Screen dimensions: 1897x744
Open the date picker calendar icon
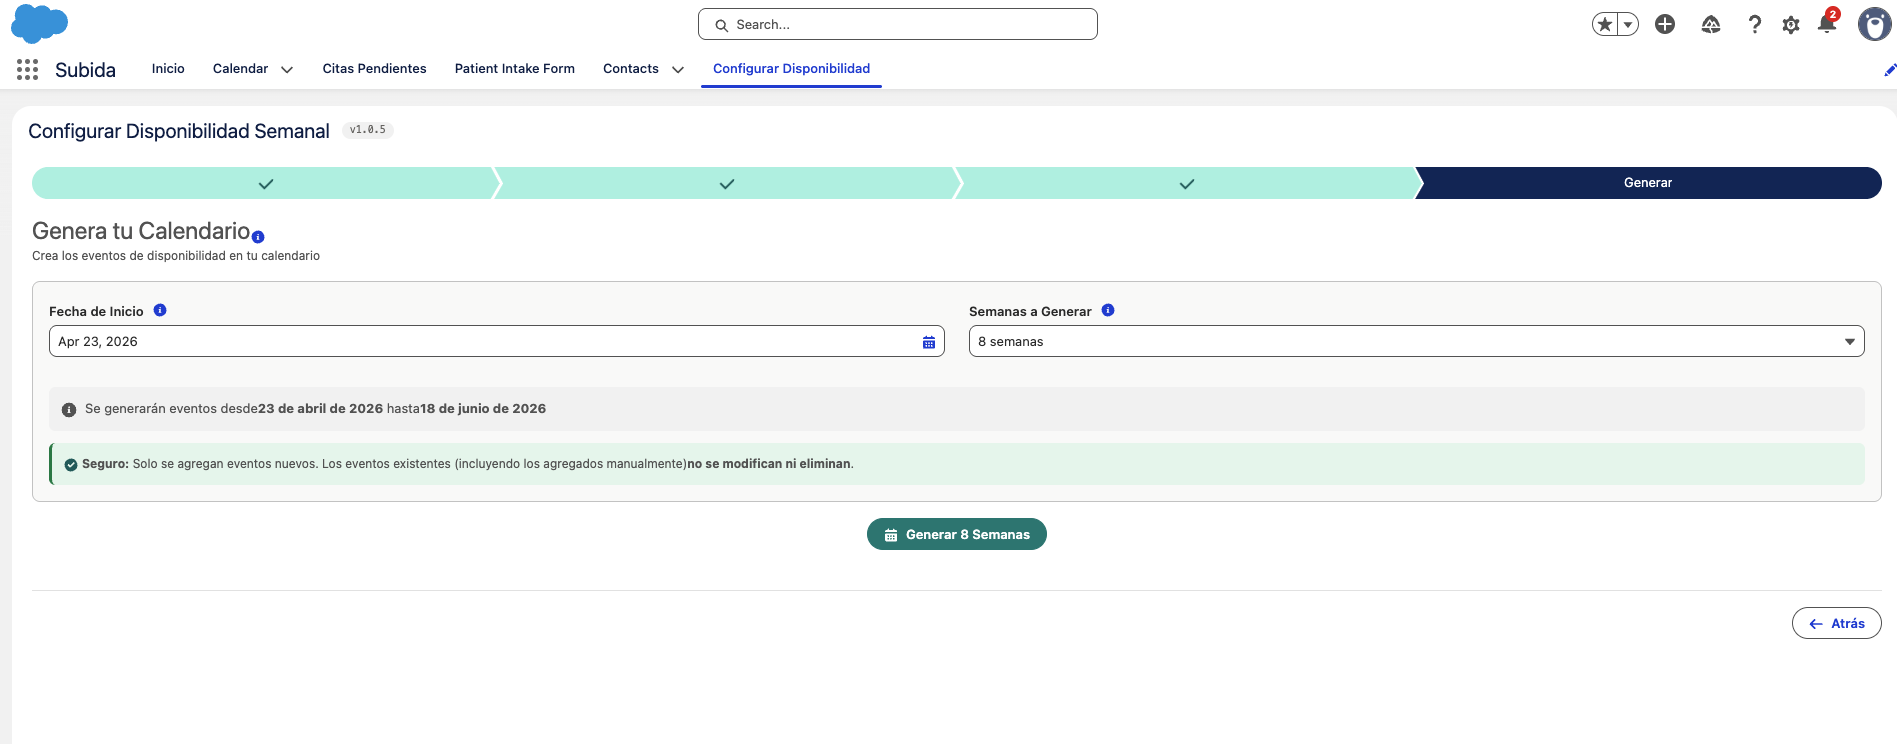tap(929, 342)
